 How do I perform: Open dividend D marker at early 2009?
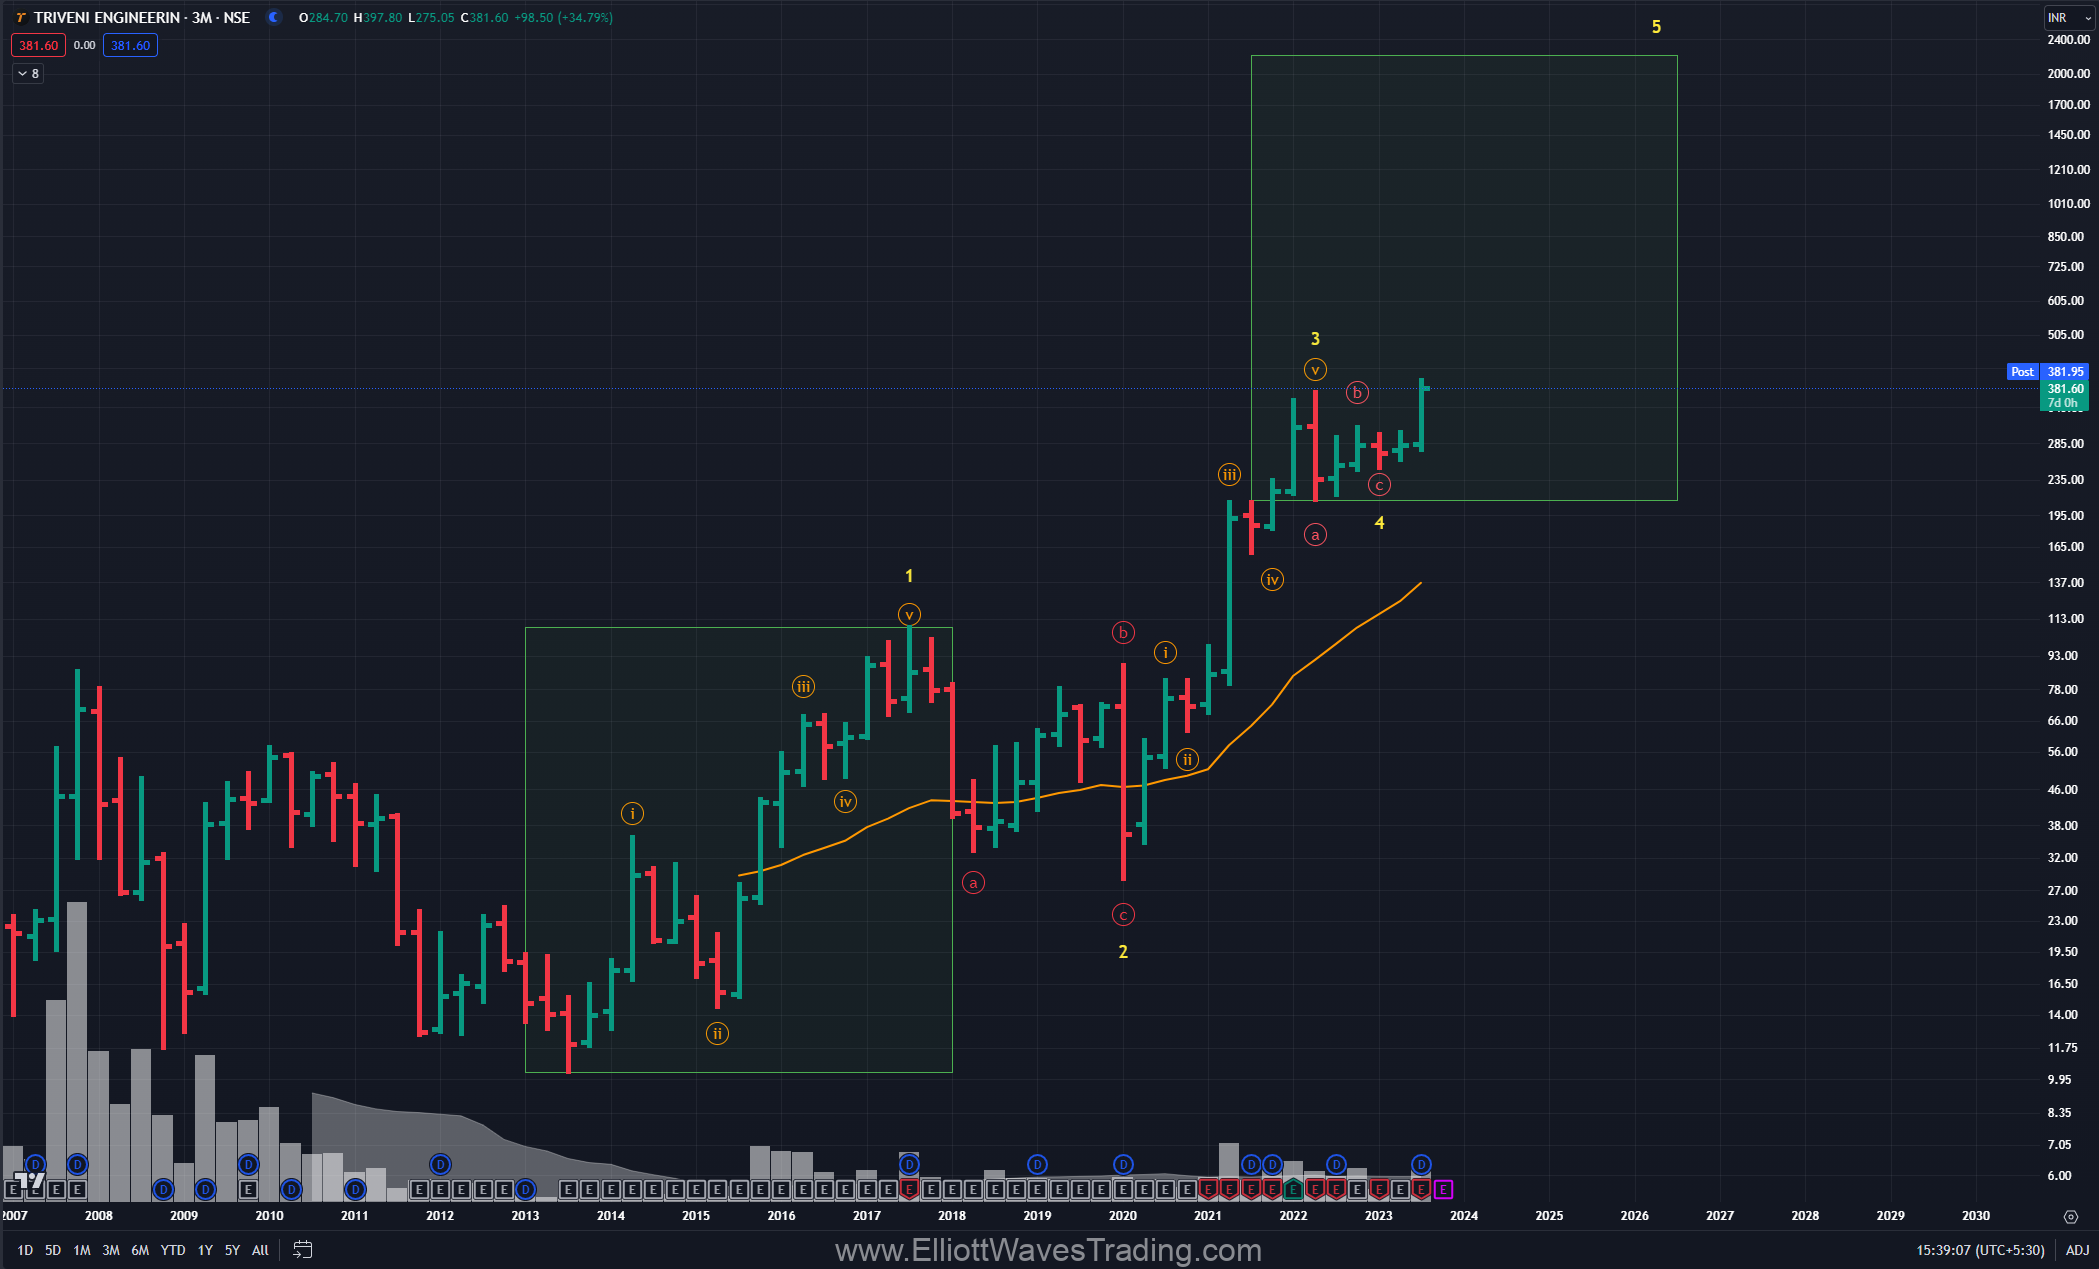tap(205, 1189)
